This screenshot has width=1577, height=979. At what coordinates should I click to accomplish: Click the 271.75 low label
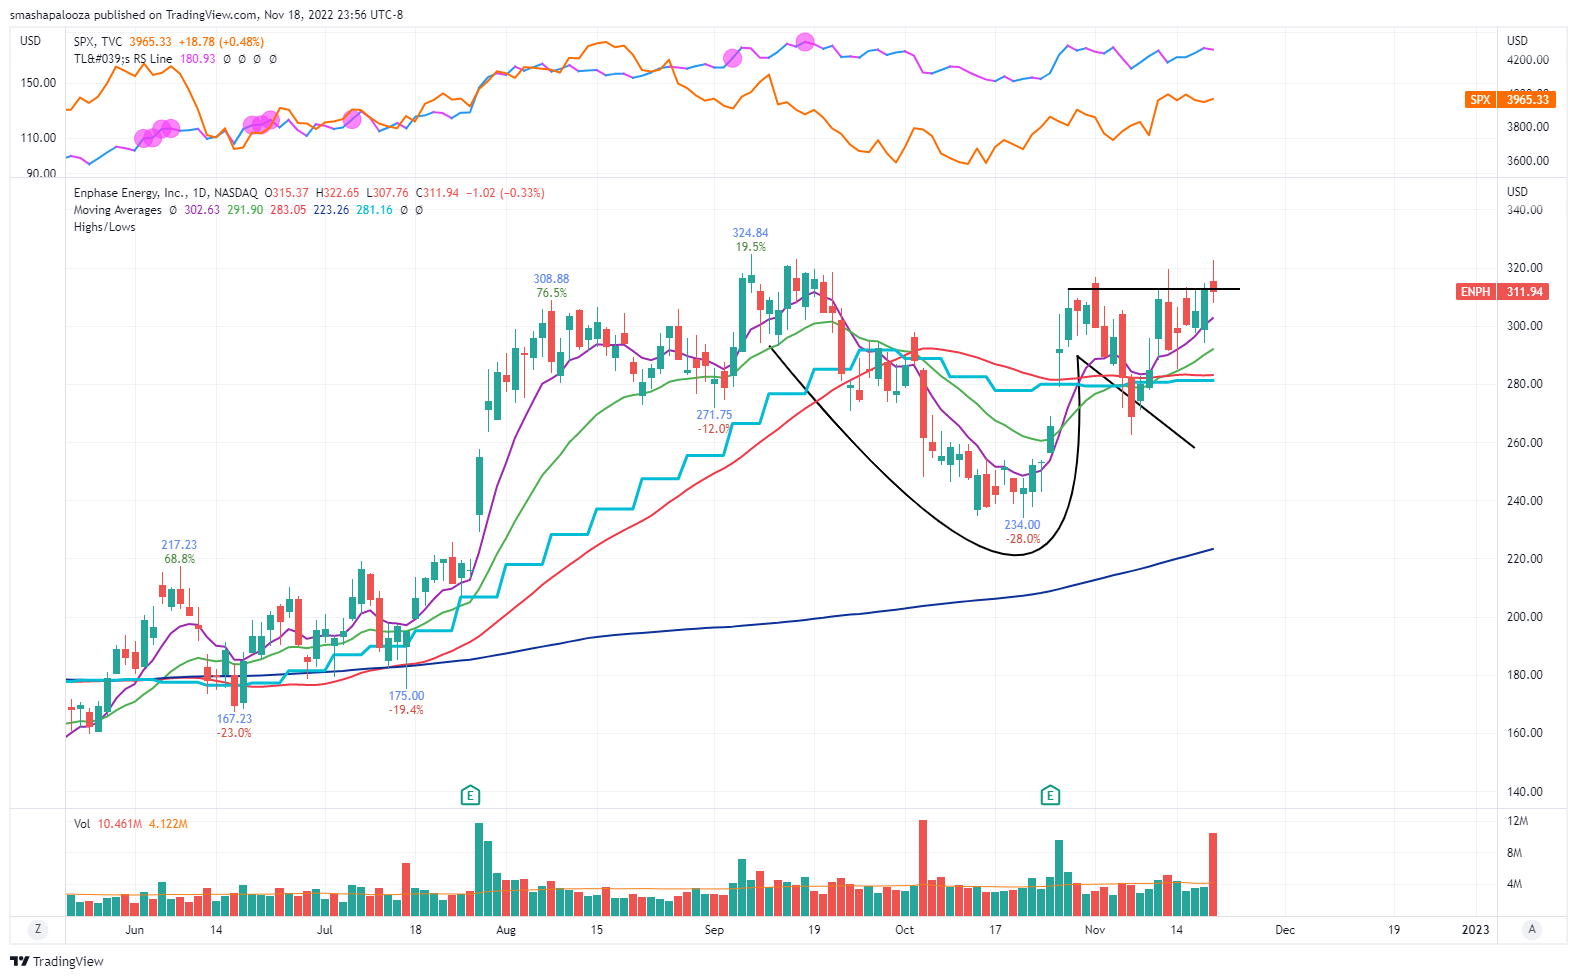tap(714, 415)
